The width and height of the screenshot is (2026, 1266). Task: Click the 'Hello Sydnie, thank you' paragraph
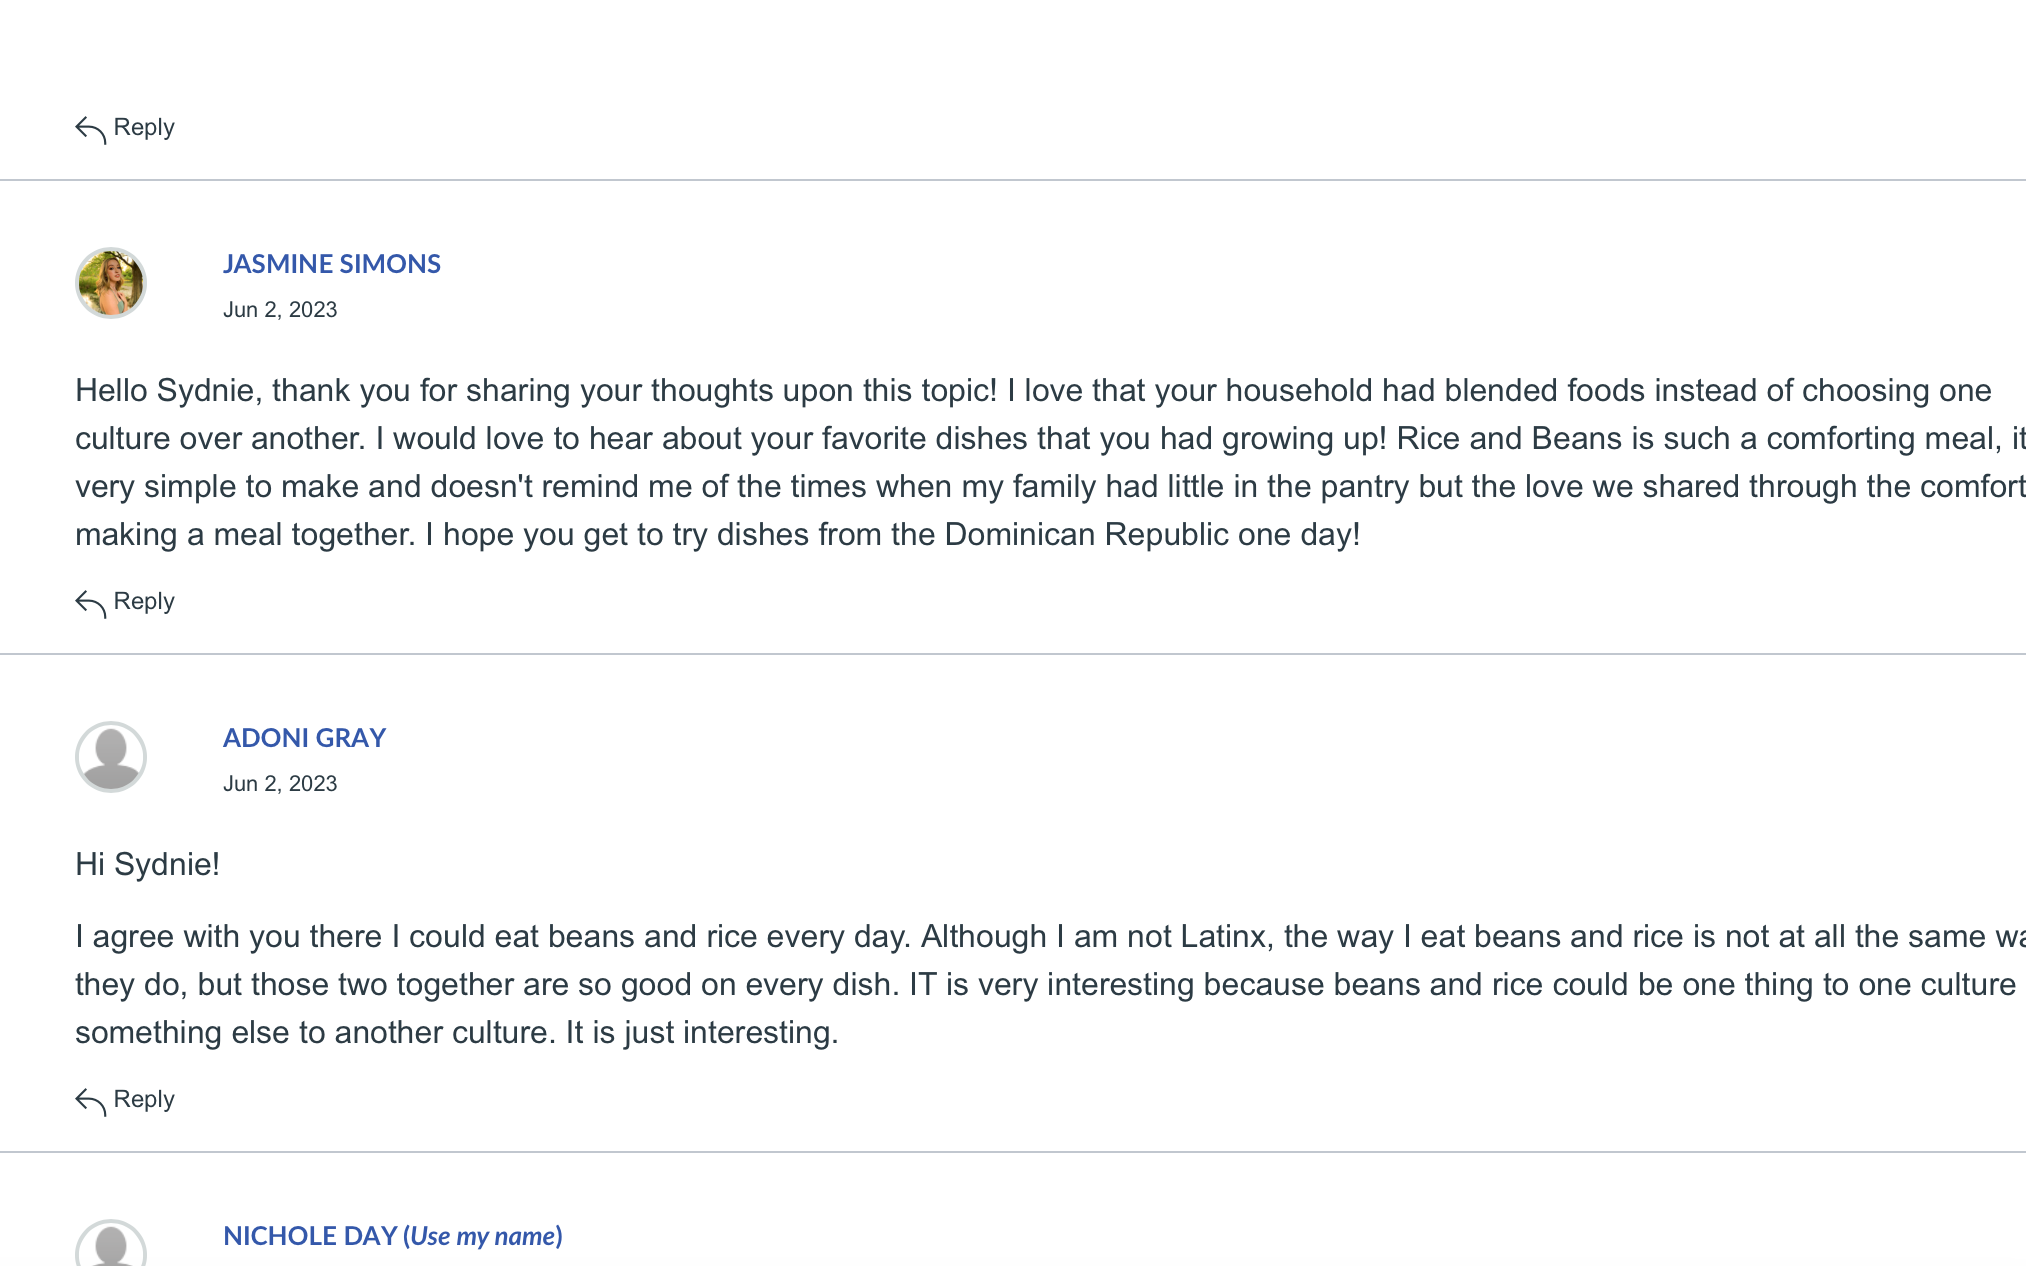1050,462
